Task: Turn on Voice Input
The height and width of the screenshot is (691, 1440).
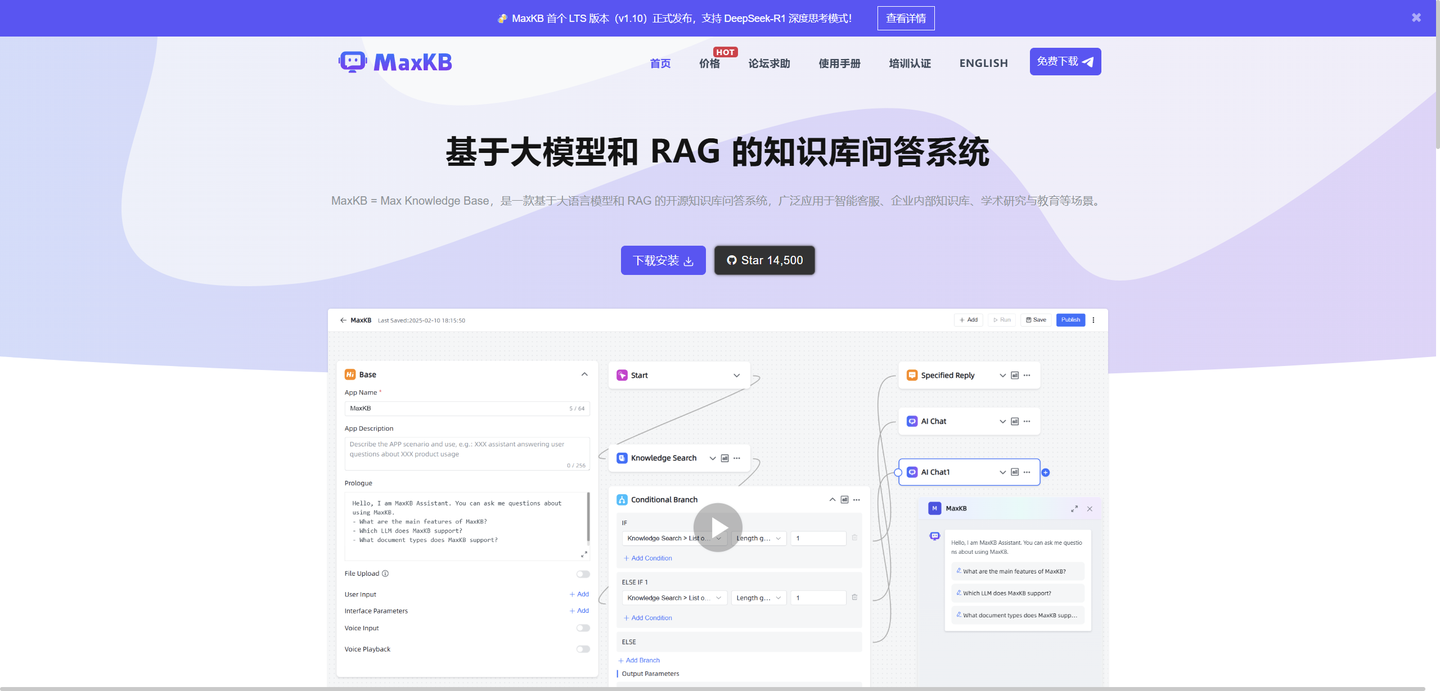Action: pyautogui.click(x=583, y=628)
